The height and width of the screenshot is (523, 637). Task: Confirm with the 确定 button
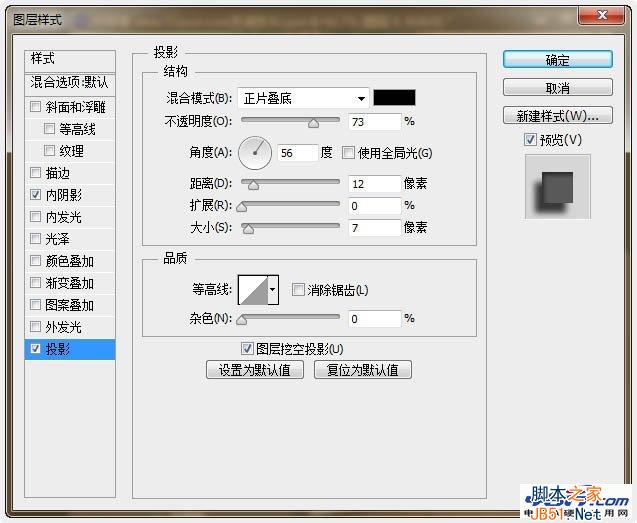557,60
